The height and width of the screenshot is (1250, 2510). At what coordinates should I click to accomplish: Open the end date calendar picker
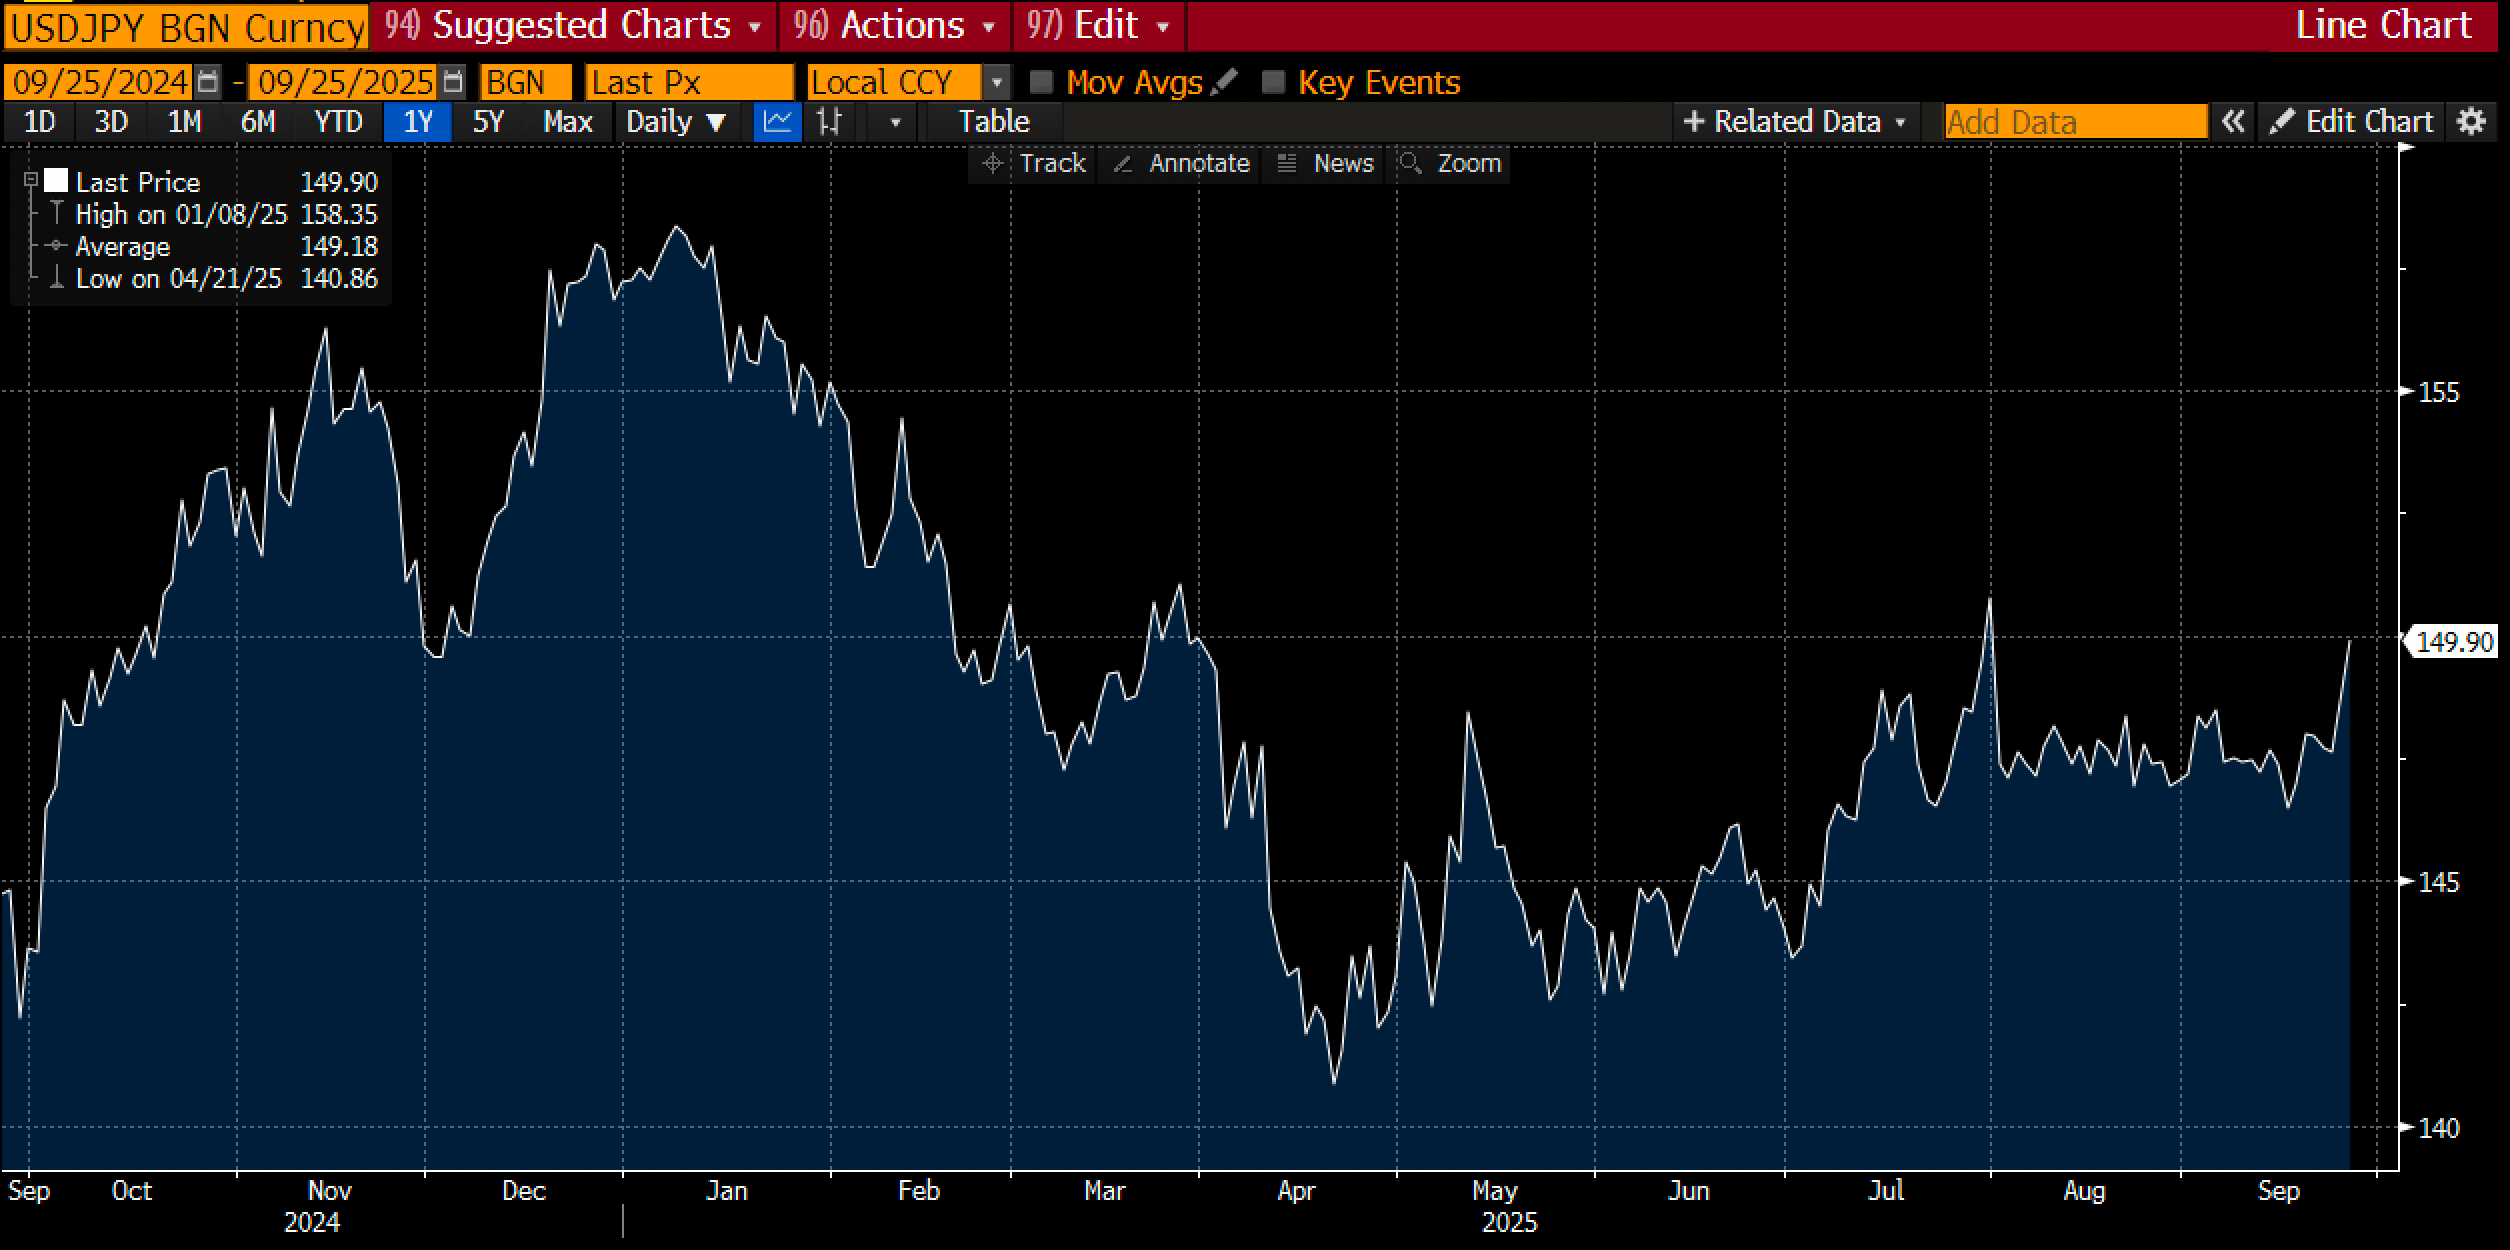[453, 82]
